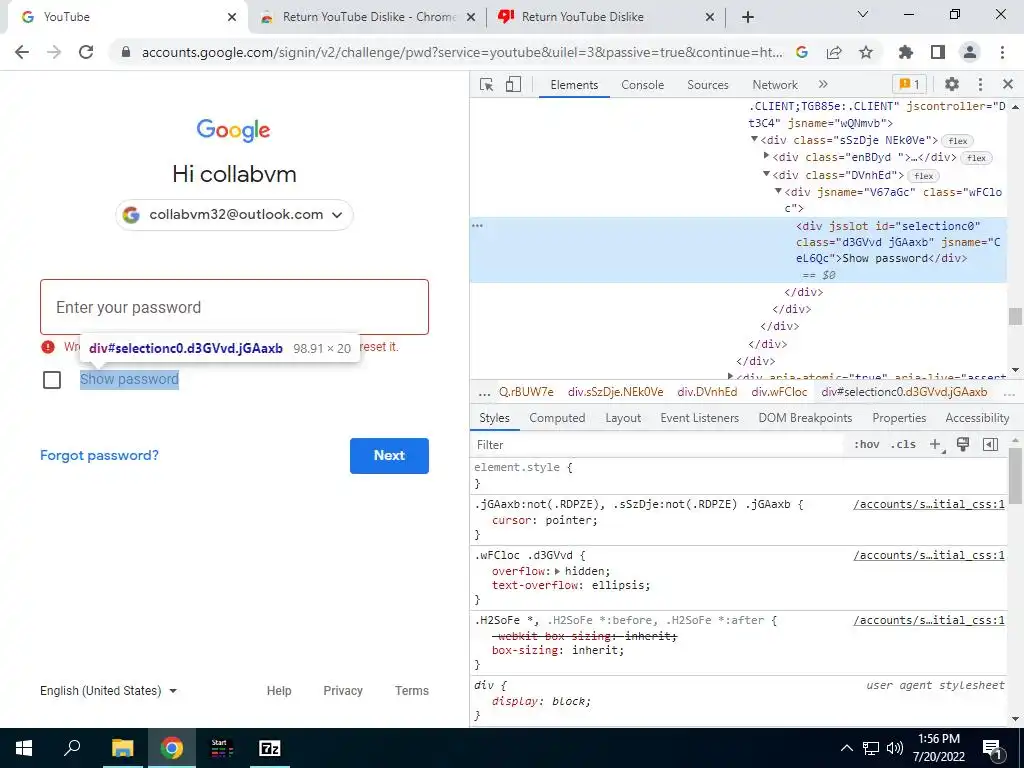Click the lock site info icon
This screenshot has width=1024, height=768.
click(x=126, y=52)
